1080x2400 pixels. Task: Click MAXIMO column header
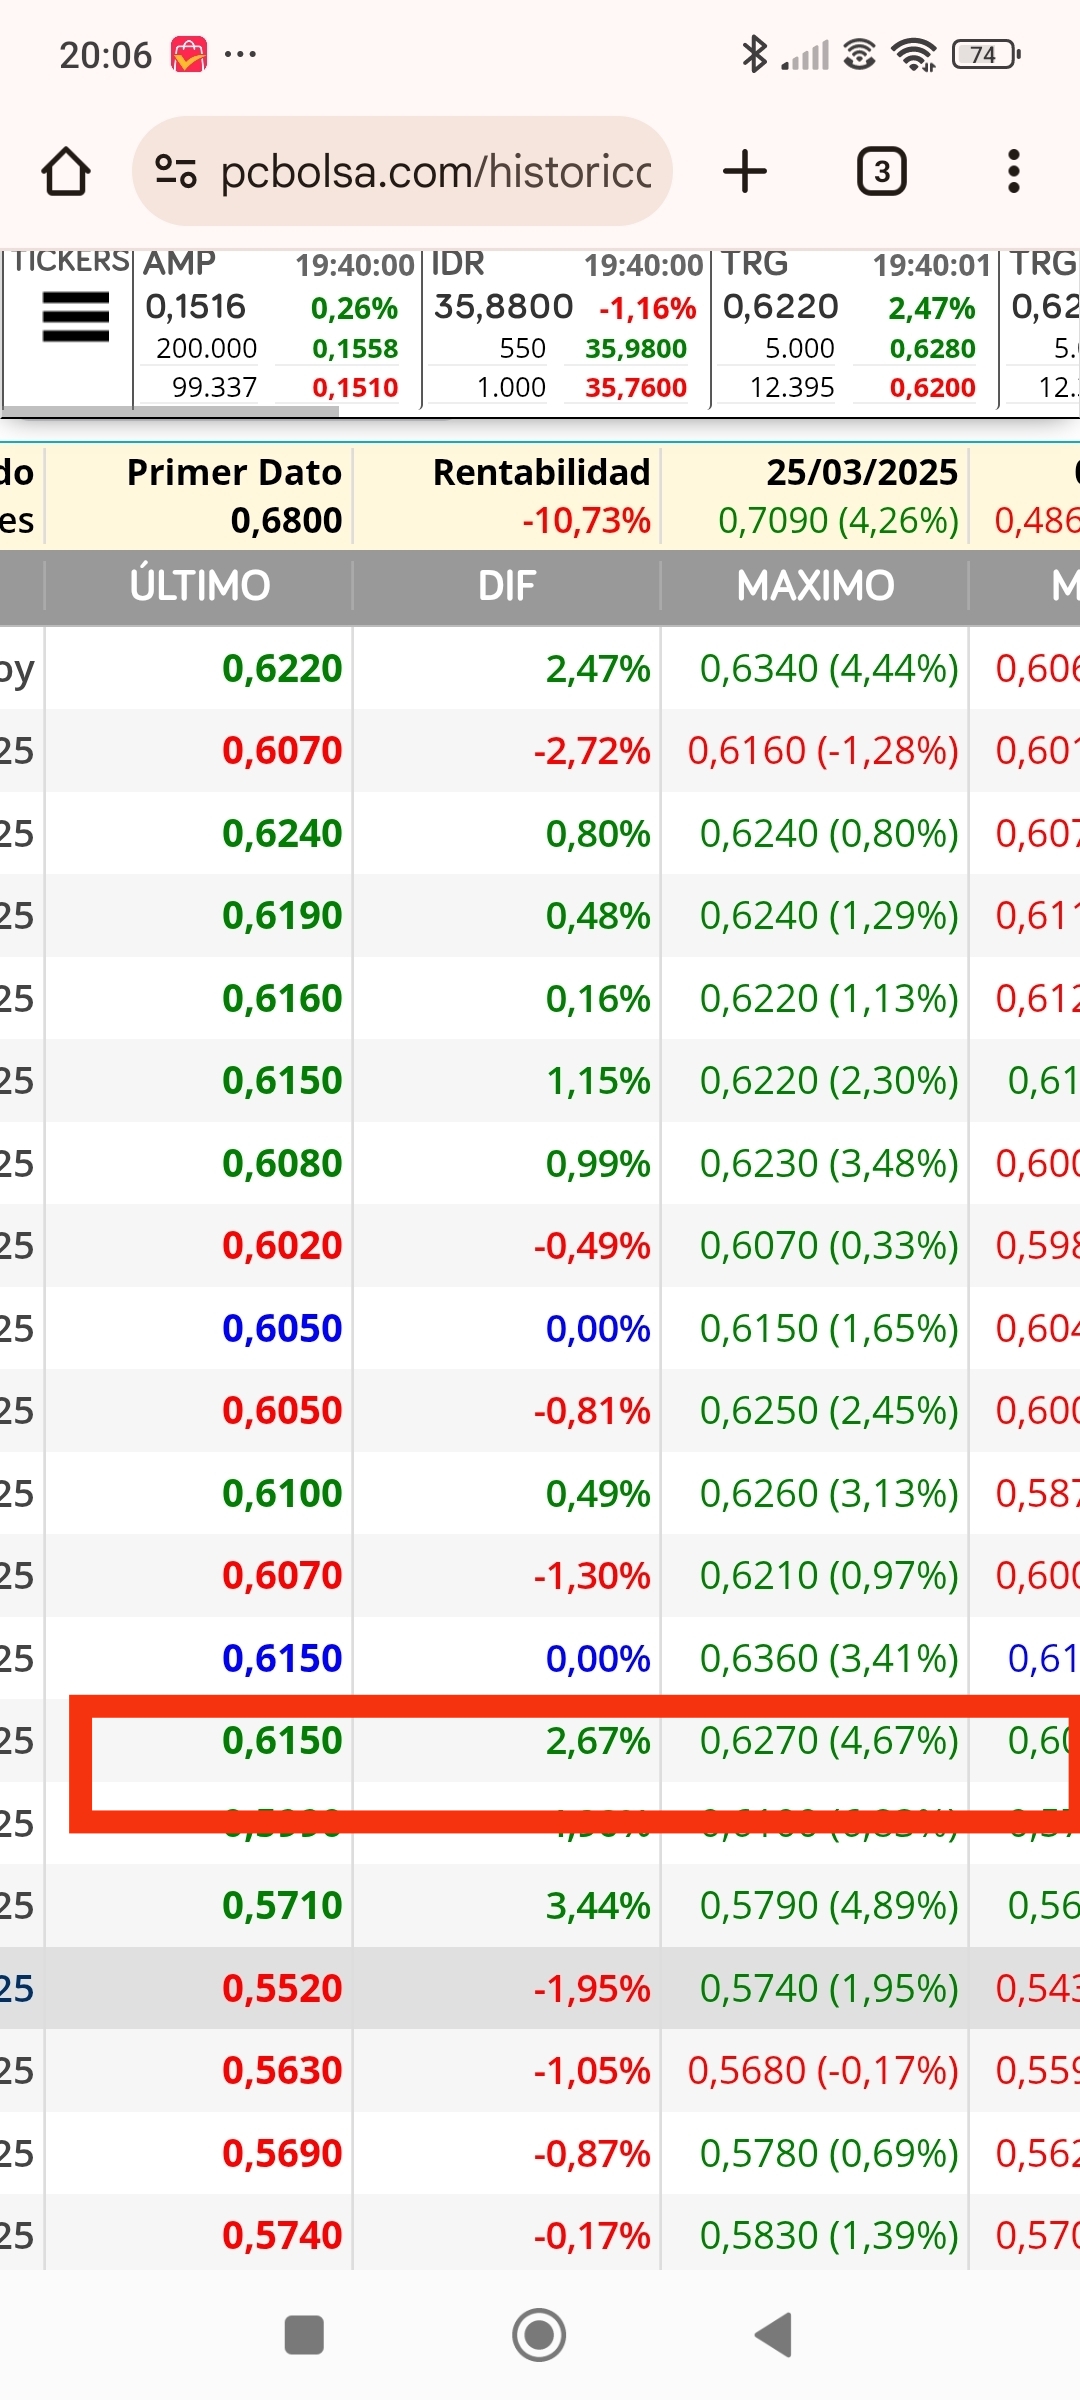[x=815, y=586]
